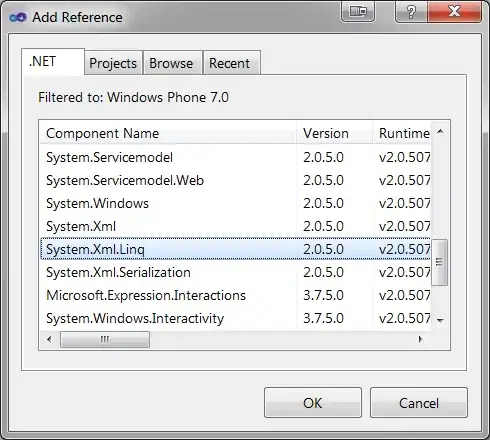Click the Runtime column header
This screenshot has width=490, height=440.
point(402,133)
